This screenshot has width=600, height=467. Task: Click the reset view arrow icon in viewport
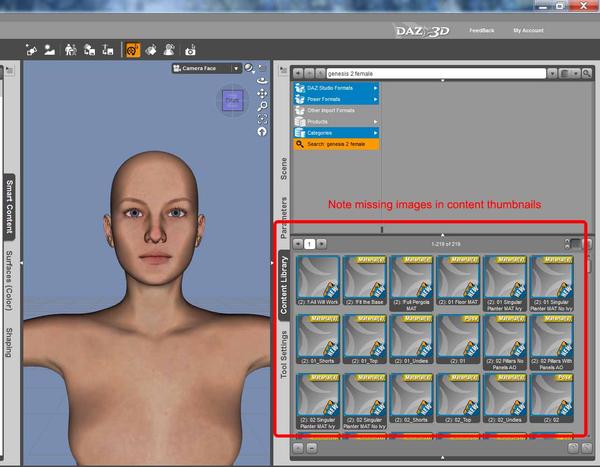(x=262, y=131)
